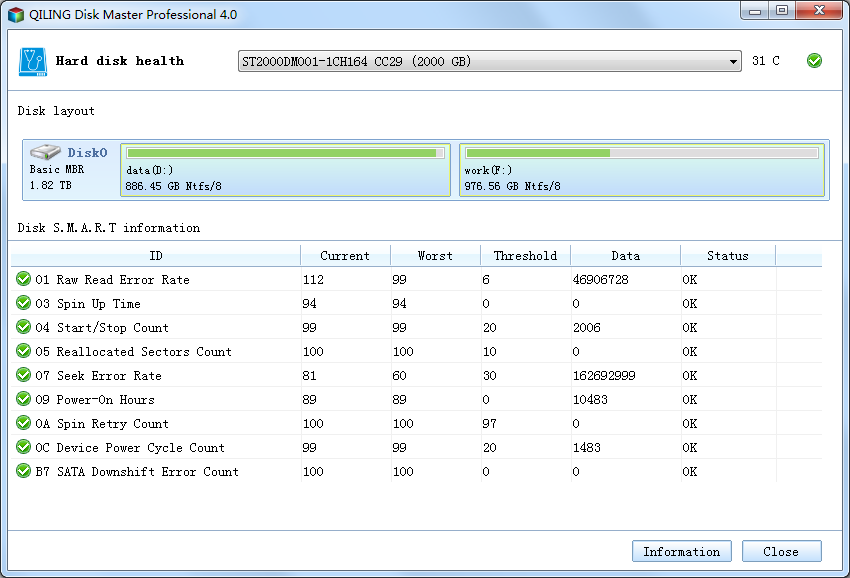
Task: Click the 886.45 GB Ntfs/8 partition text
Action: [x=173, y=186]
